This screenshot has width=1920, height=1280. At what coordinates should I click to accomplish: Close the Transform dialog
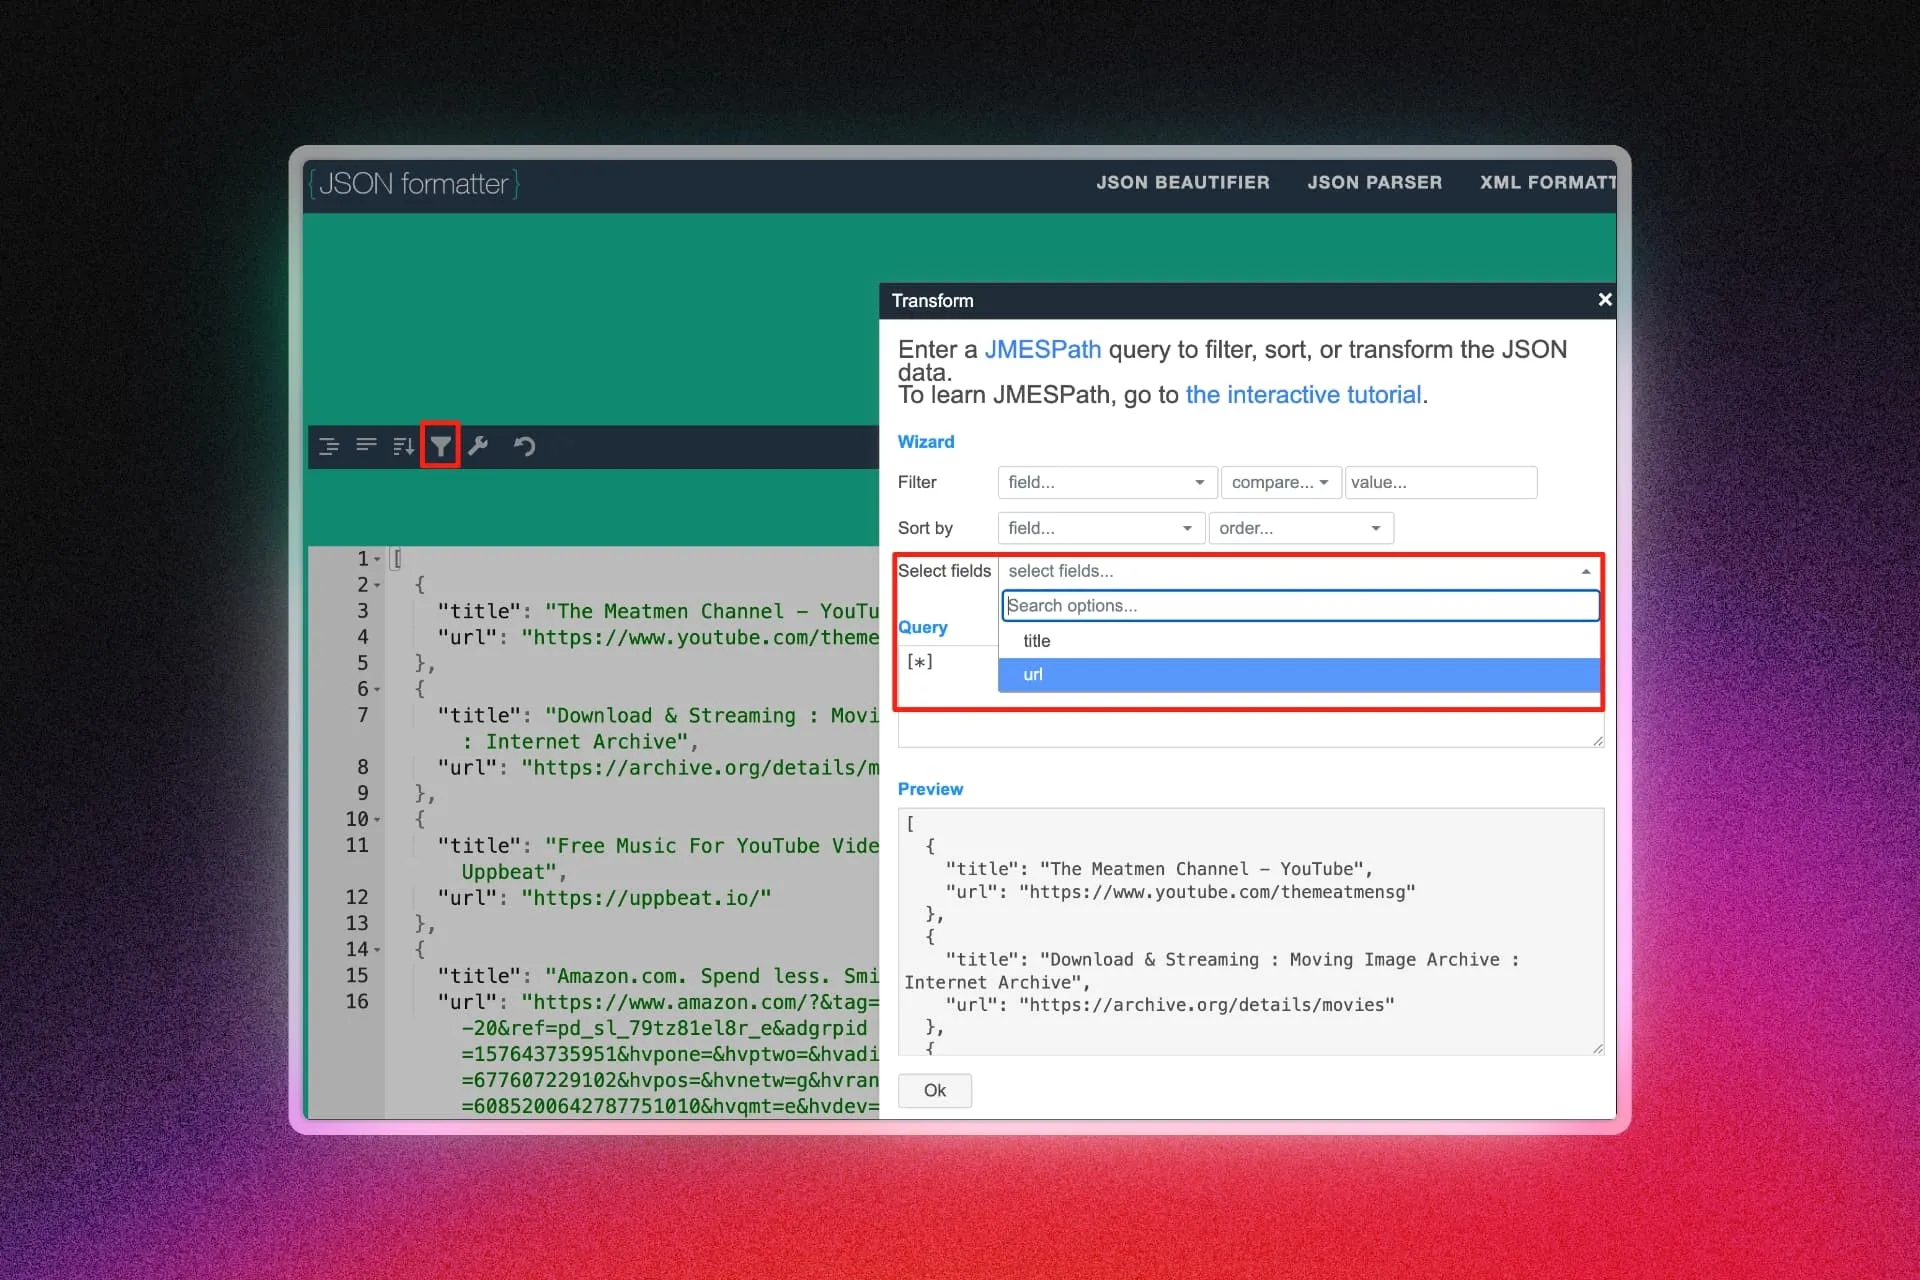pyautogui.click(x=1604, y=300)
